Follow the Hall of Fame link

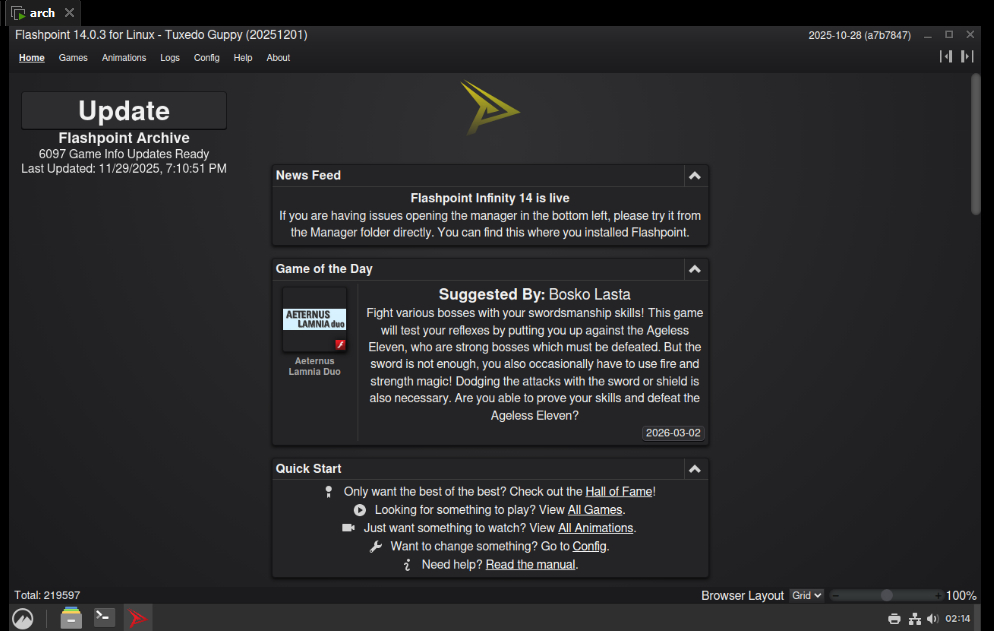pos(618,491)
